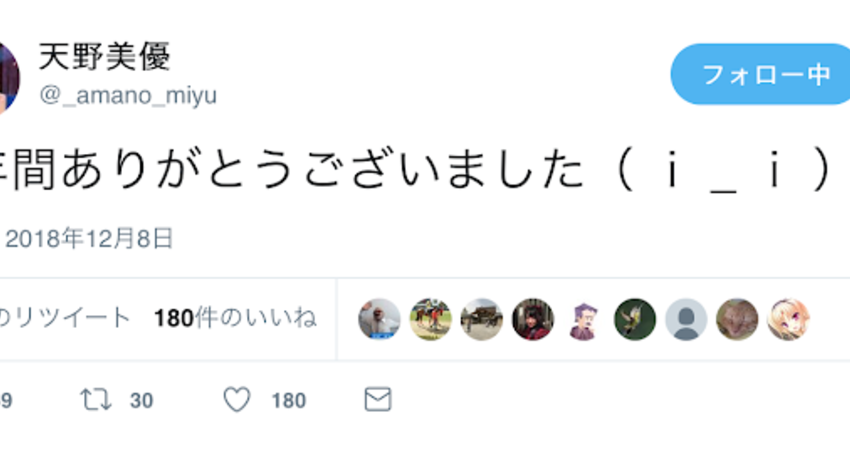View the リツイート retweets list
The height and width of the screenshot is (450, 850).
66,318
